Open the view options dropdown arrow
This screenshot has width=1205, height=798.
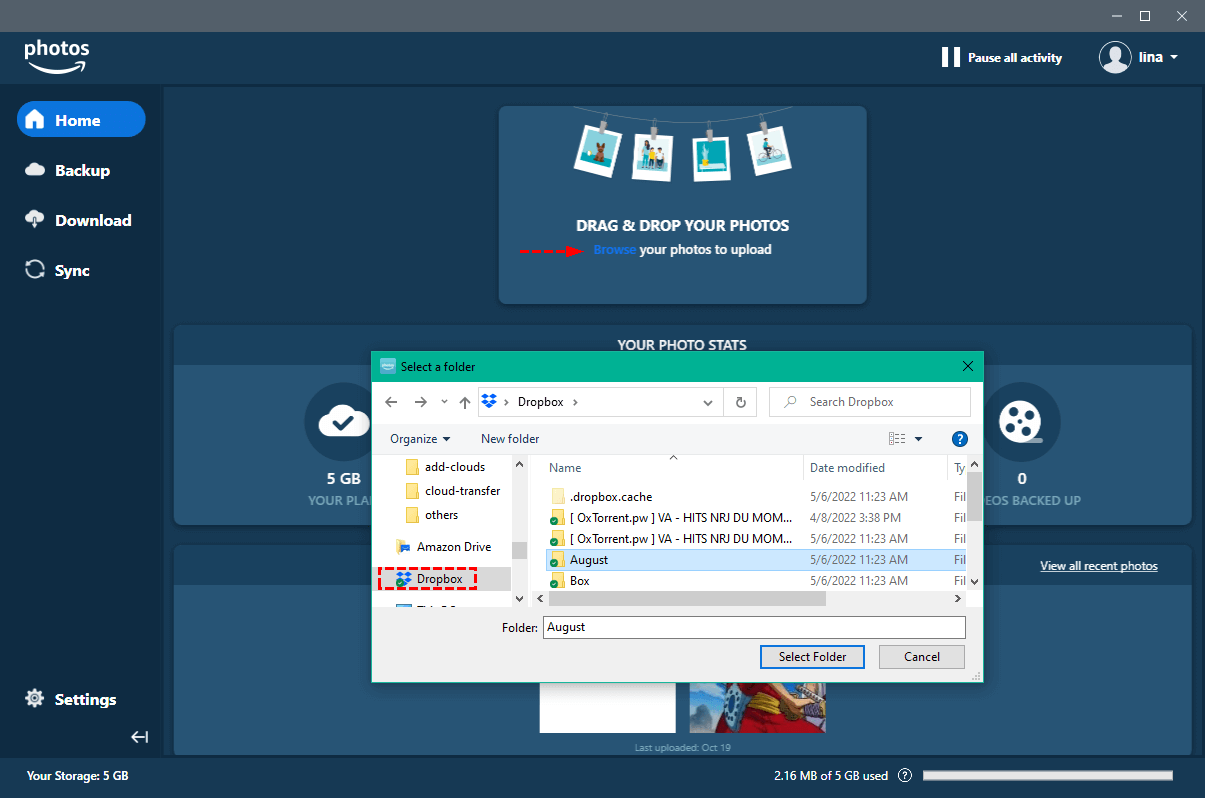(x=918, y=439)
